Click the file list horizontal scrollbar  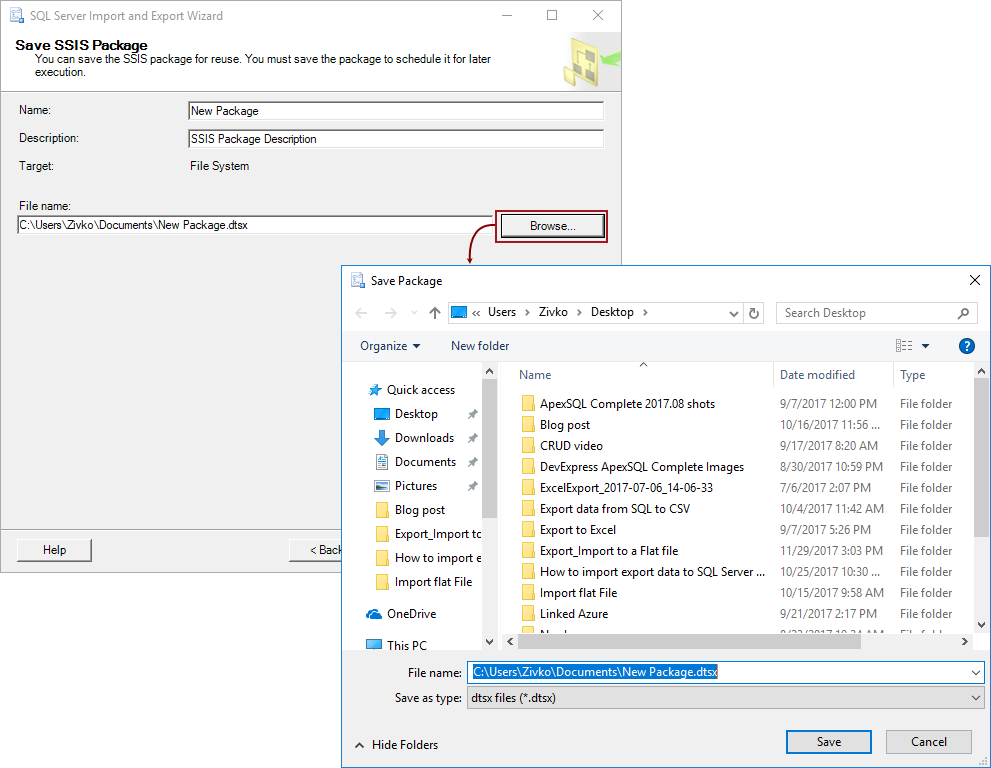tap(689, 642)
